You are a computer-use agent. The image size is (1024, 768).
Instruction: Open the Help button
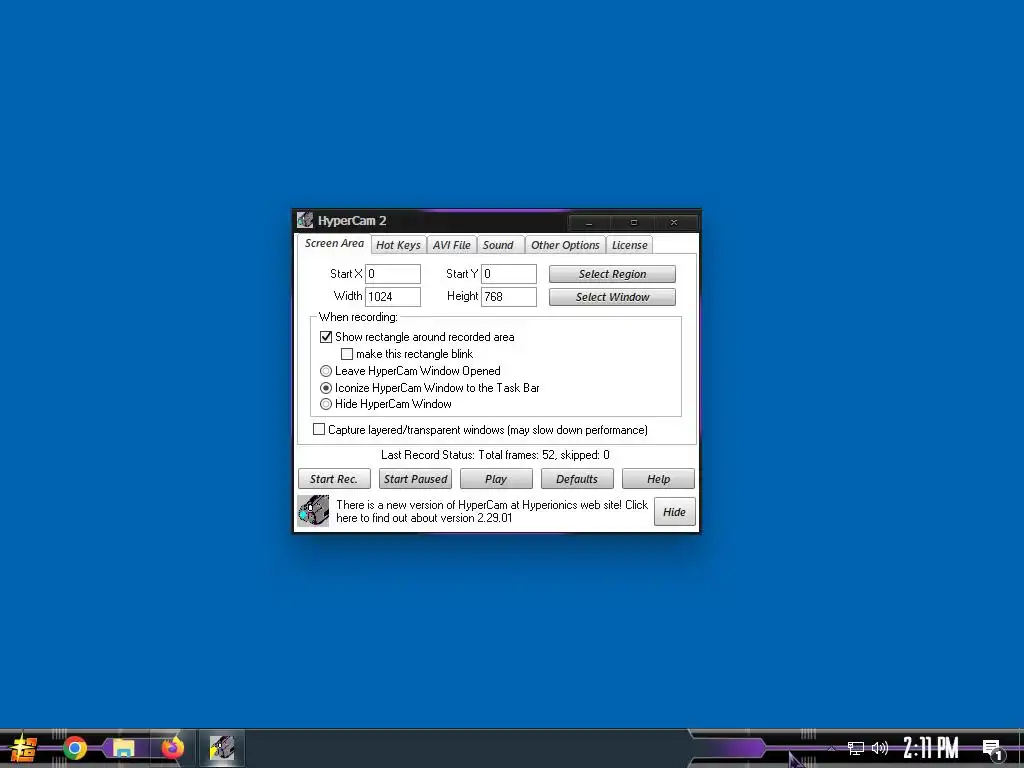(x=658, y=479)
